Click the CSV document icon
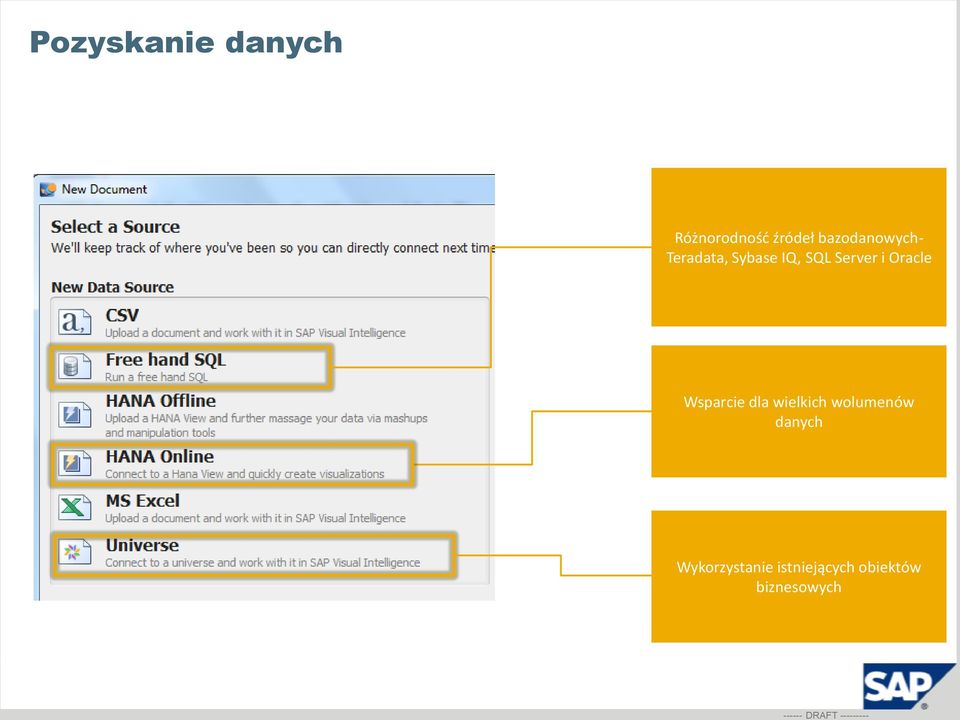Screen dimensions: 960x720 pyautogui.click(x=75, y=321)
